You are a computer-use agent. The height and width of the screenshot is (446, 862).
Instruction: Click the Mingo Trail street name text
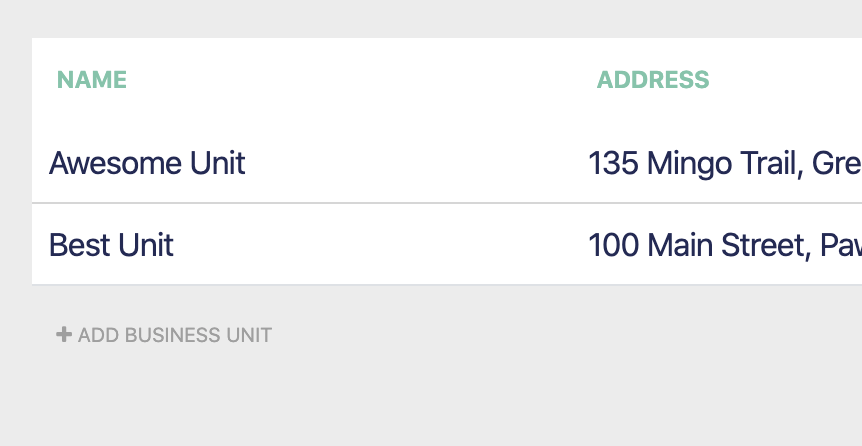(x=722, y=163)
